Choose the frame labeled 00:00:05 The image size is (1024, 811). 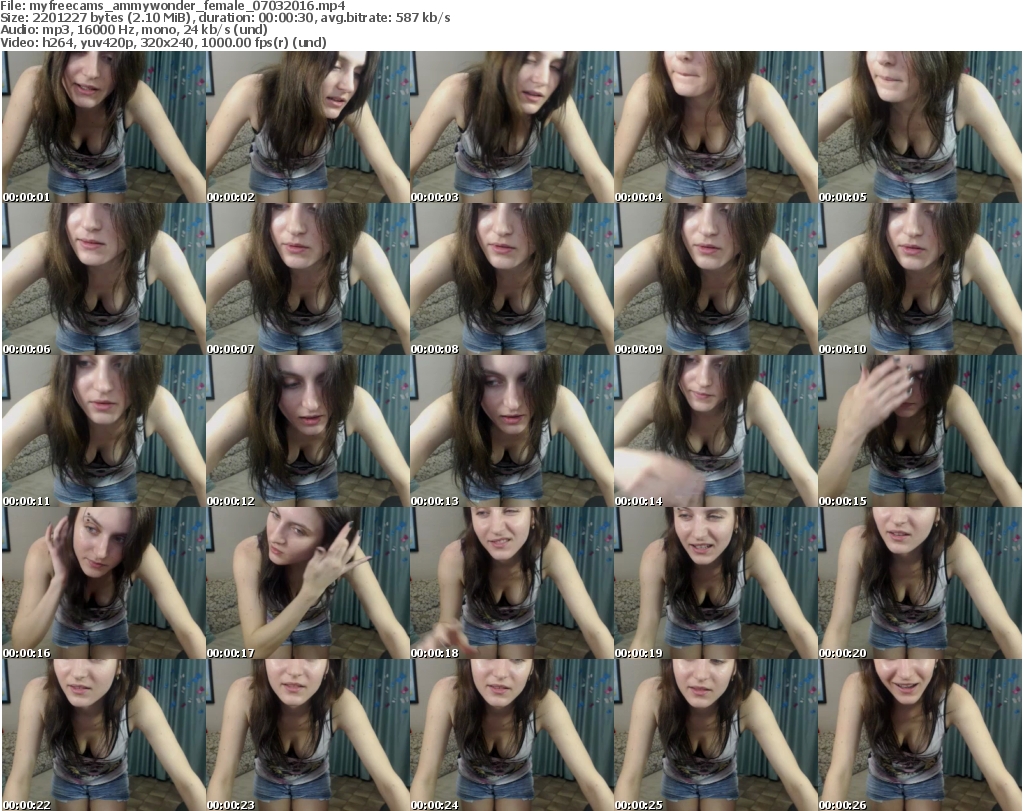920,127
